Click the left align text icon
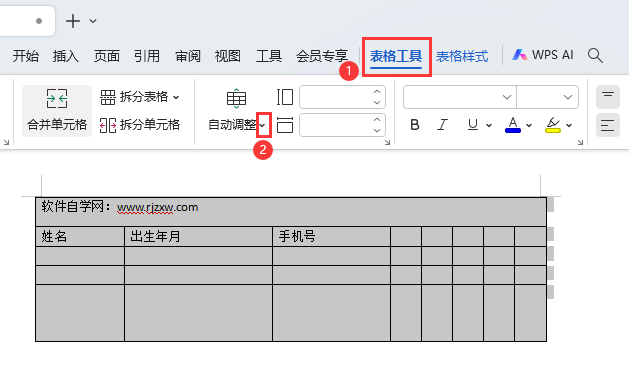 pos(608,125)
